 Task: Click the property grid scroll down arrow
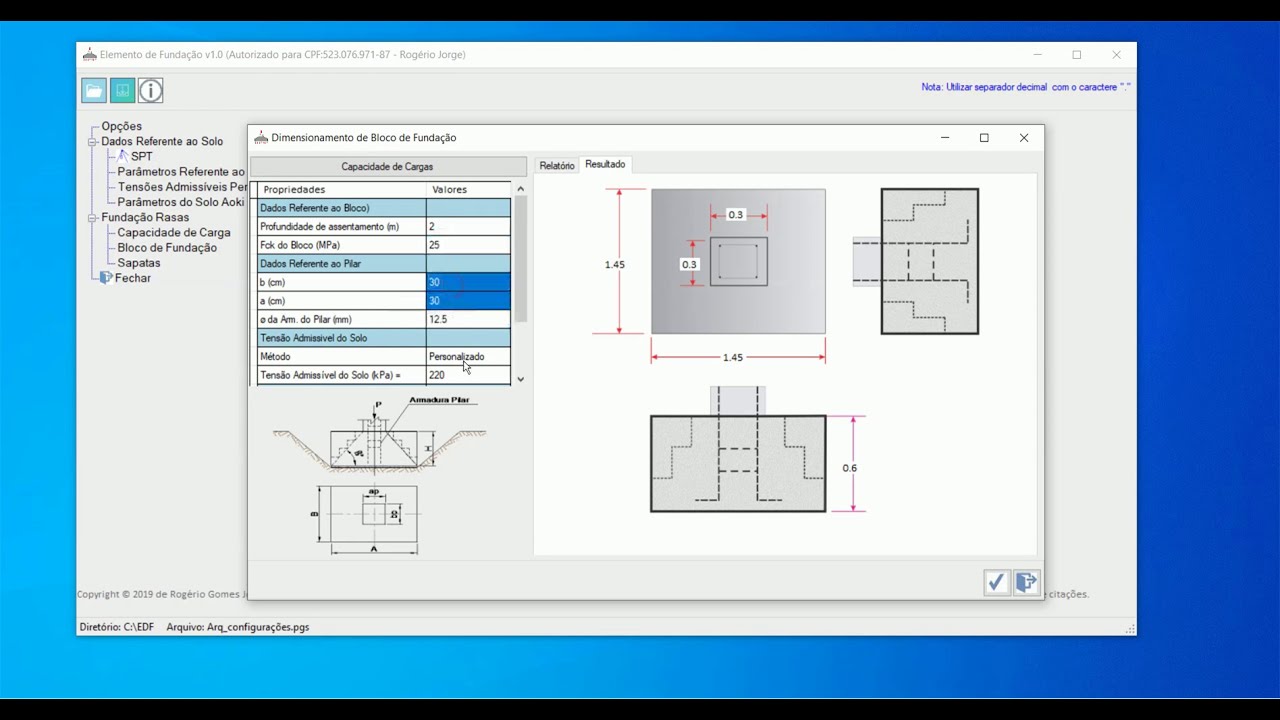[x=520, y=380]
